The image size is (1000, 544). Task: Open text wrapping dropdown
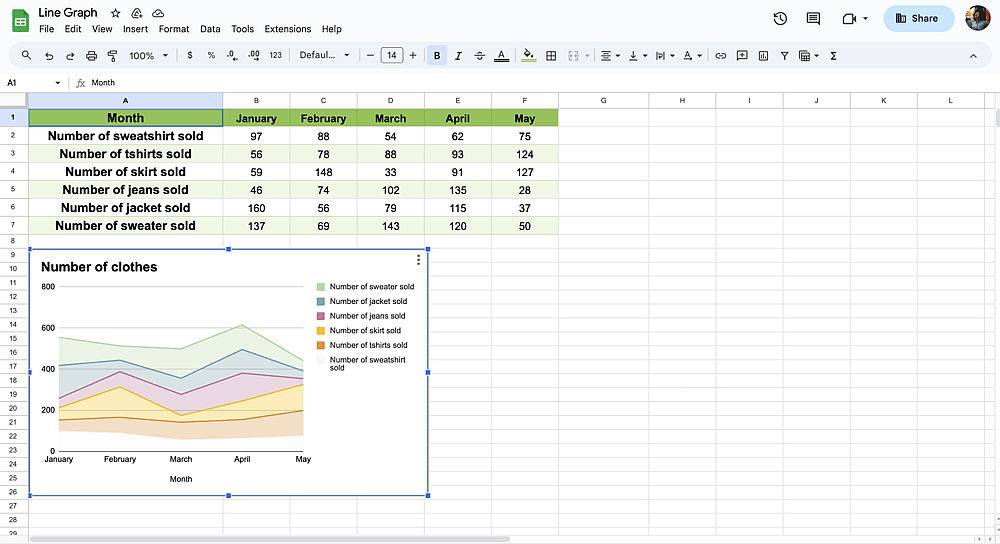[665, 56]
